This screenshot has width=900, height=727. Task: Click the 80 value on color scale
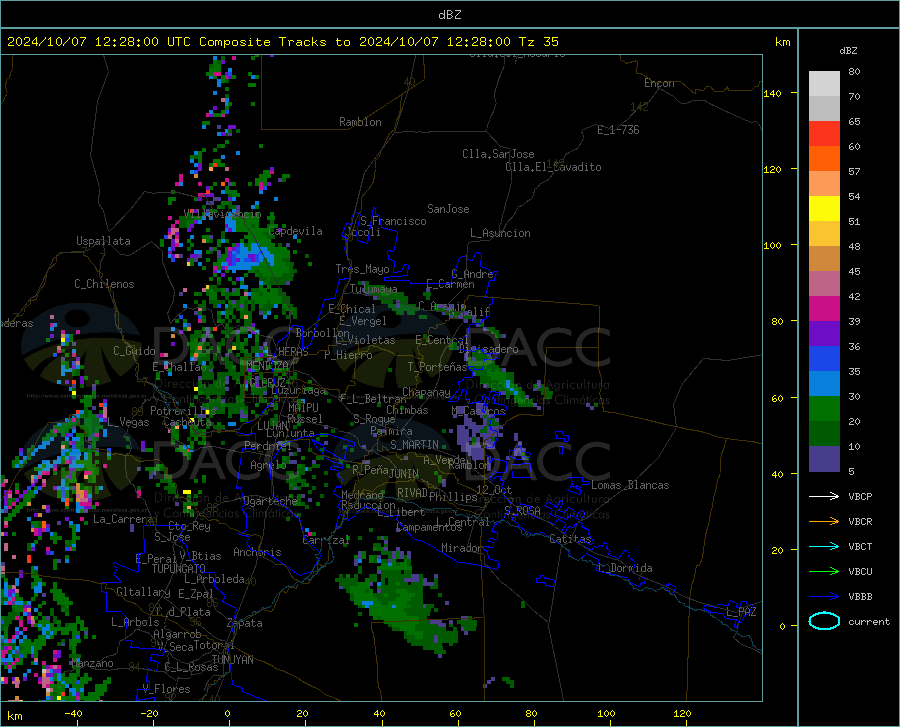854,72
